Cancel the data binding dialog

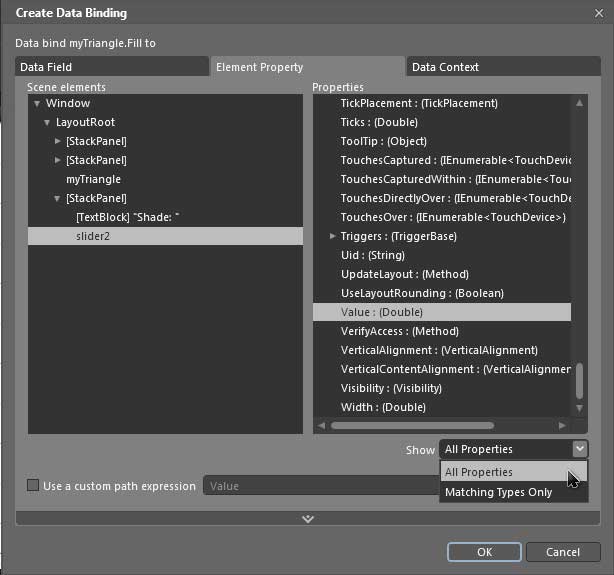(x=563, y=552)
